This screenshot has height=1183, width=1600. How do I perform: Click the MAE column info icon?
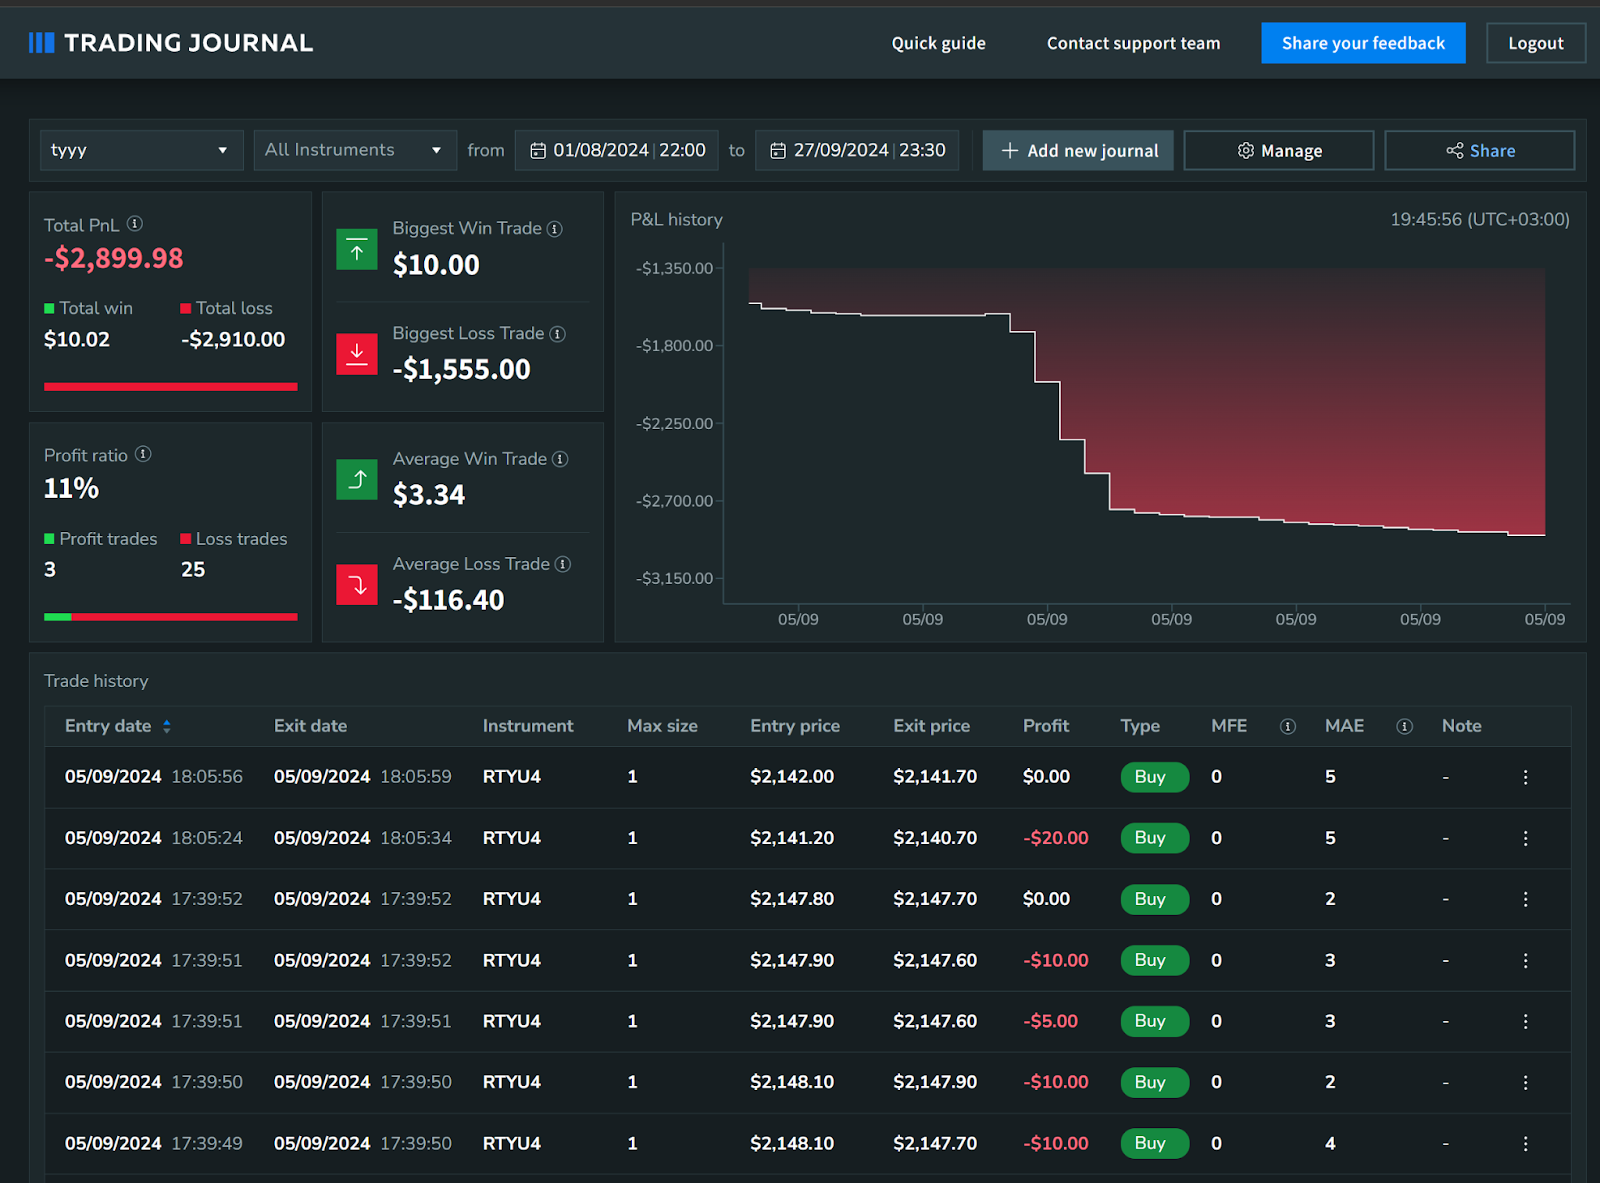point(1404,727)
